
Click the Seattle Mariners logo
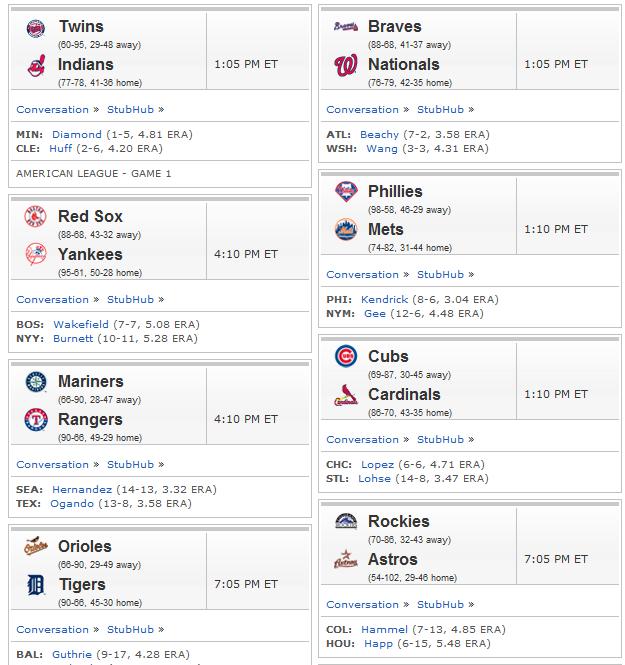click(x=36, y=382)
